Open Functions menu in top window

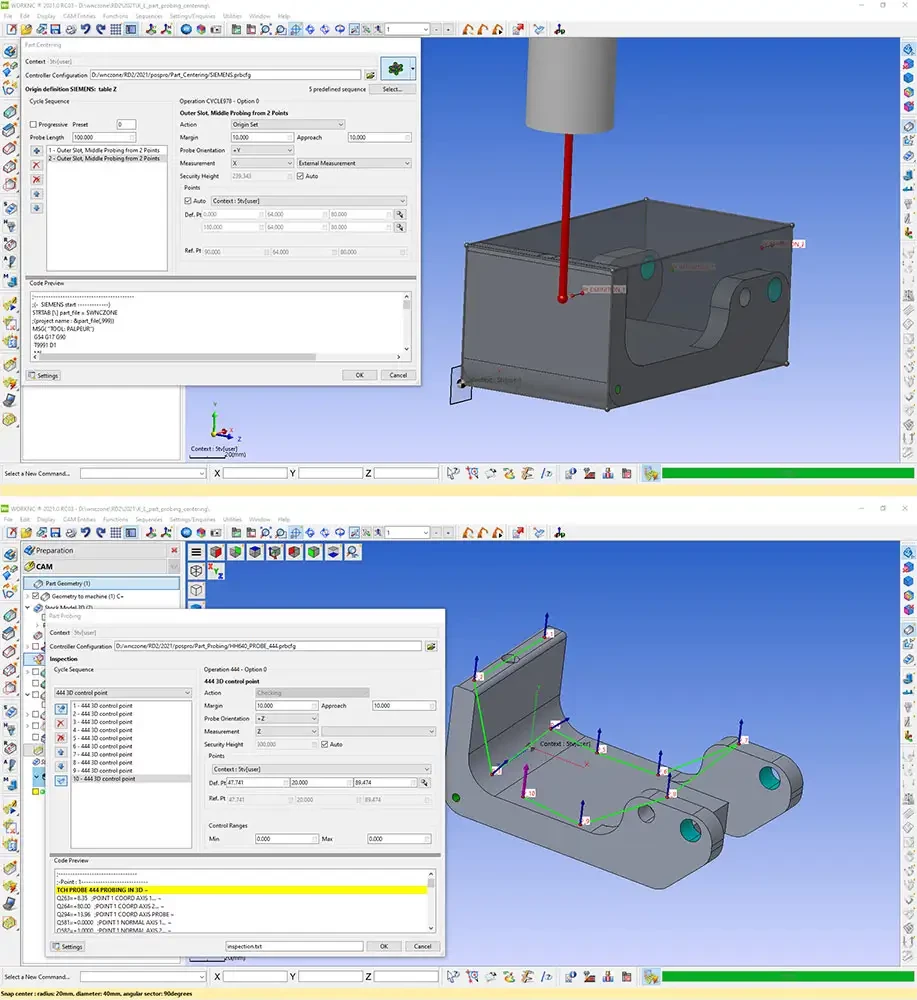pos(115,16)
